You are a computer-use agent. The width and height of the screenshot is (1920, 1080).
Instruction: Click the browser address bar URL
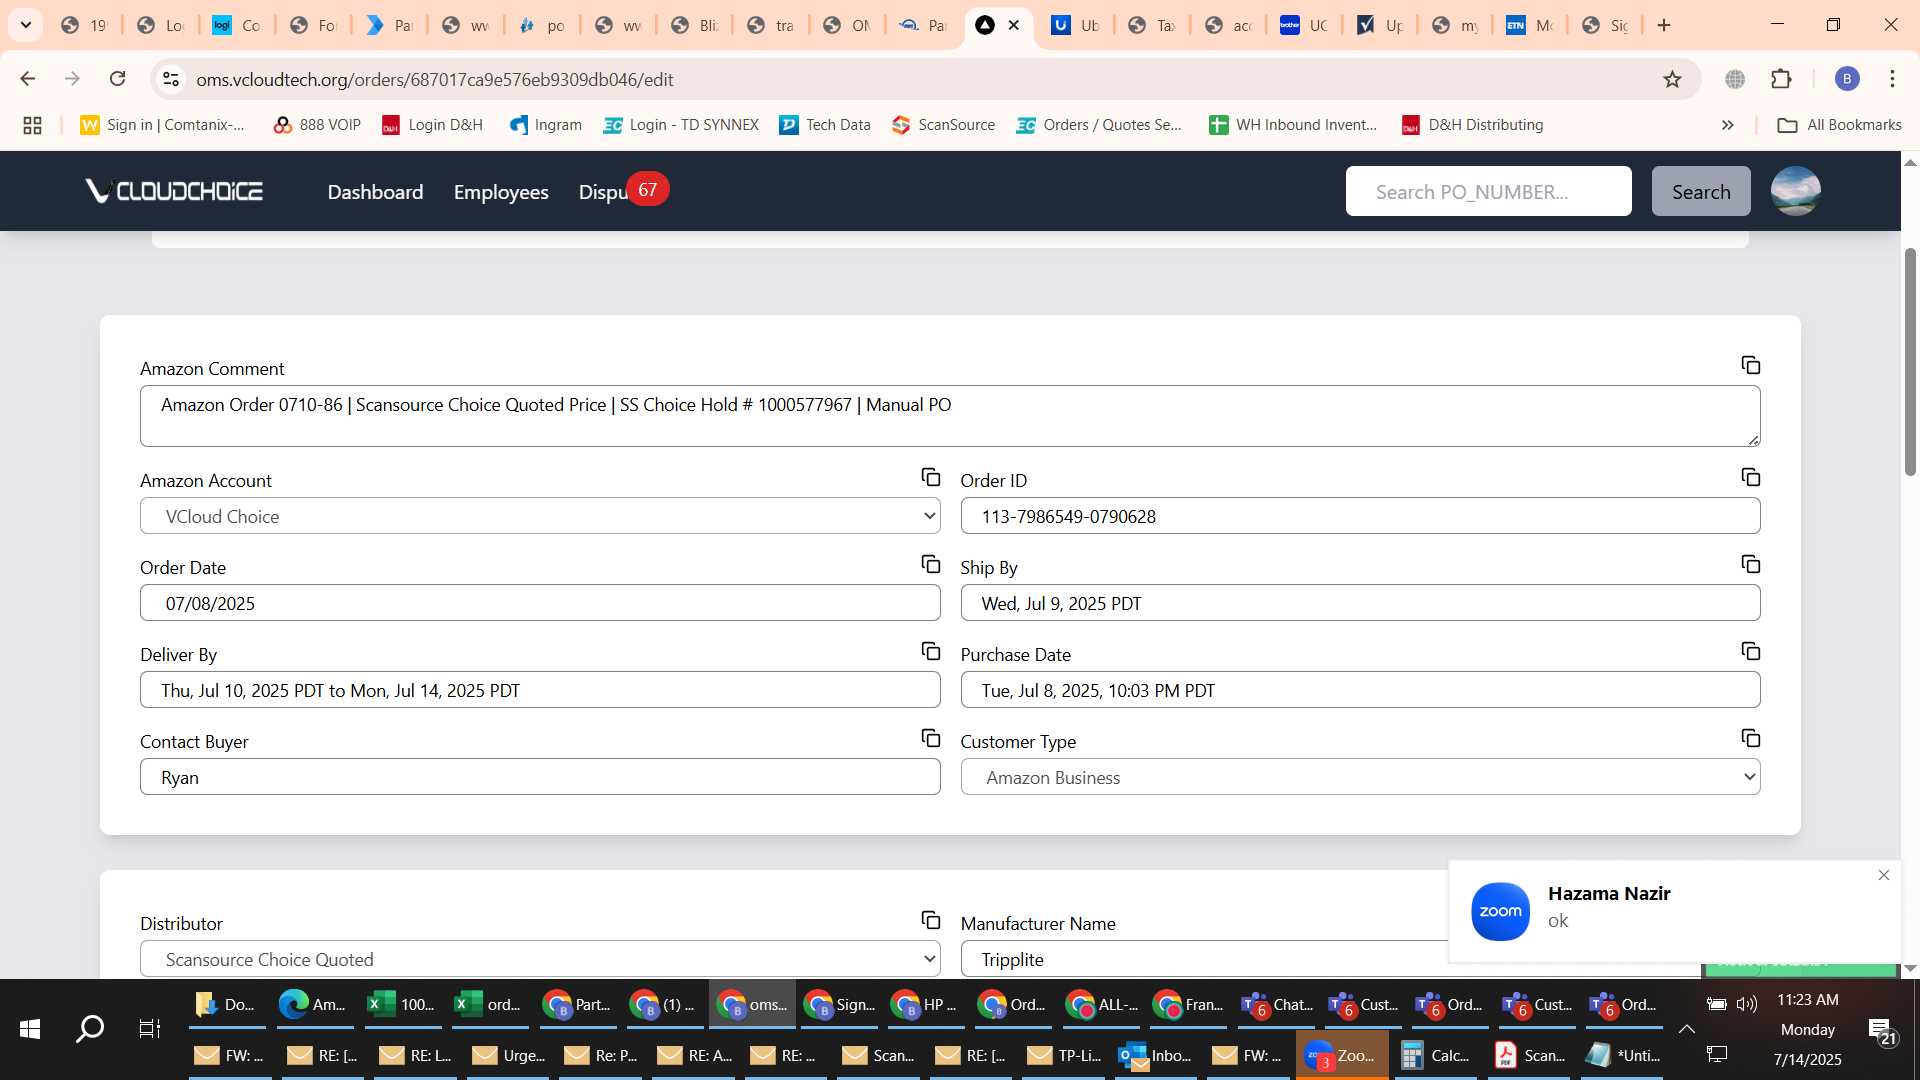click(435, 79)
